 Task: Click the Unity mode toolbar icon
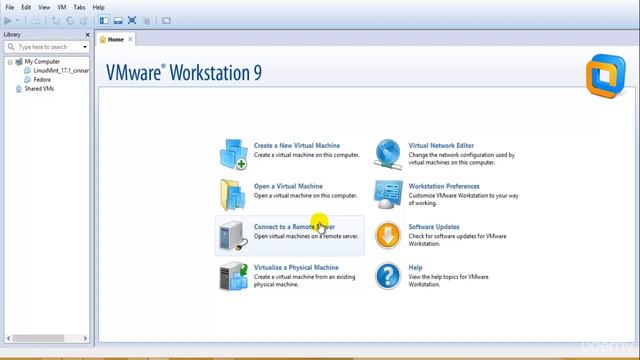tap(147, 20)
